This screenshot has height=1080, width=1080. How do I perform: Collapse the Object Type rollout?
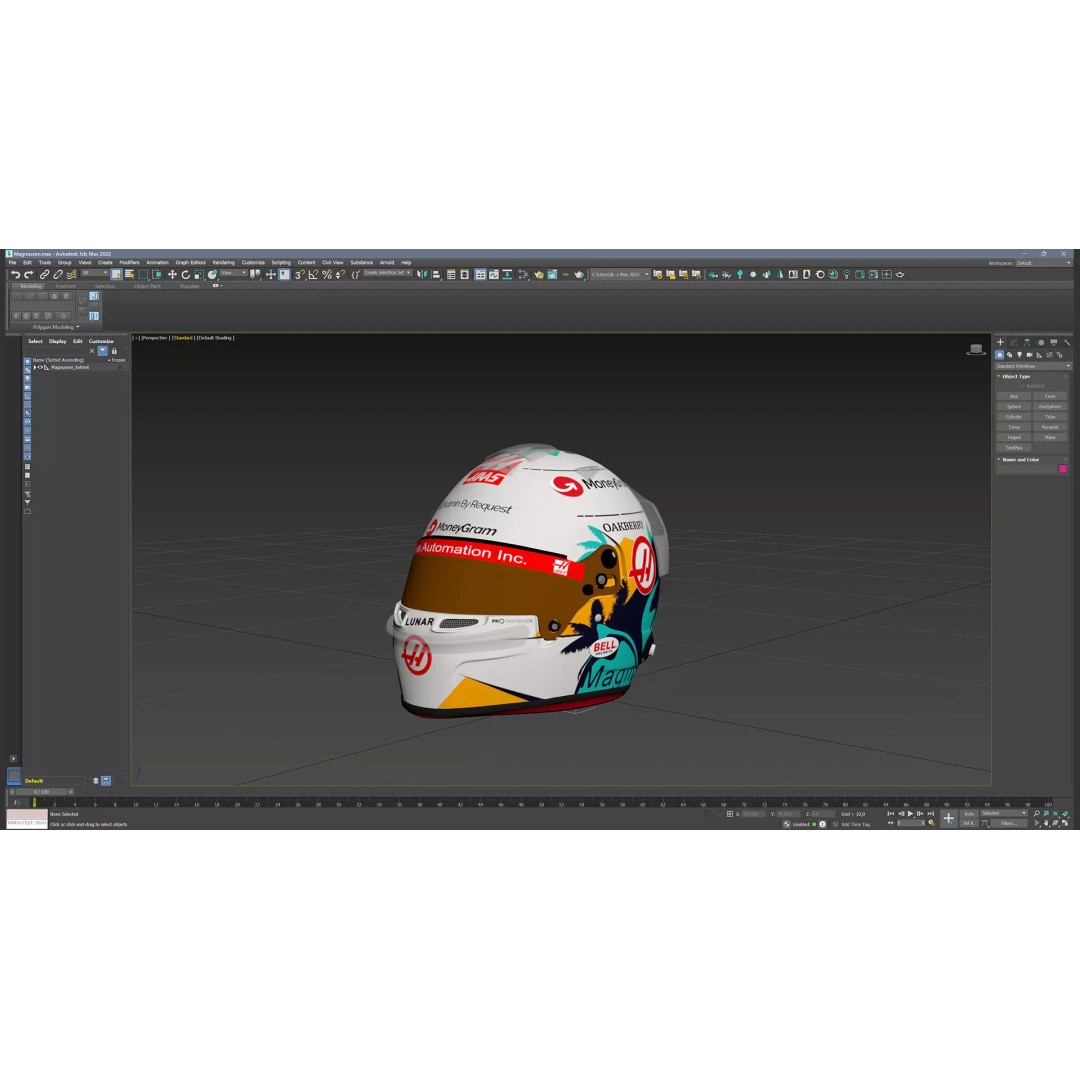coord(1016,376)
